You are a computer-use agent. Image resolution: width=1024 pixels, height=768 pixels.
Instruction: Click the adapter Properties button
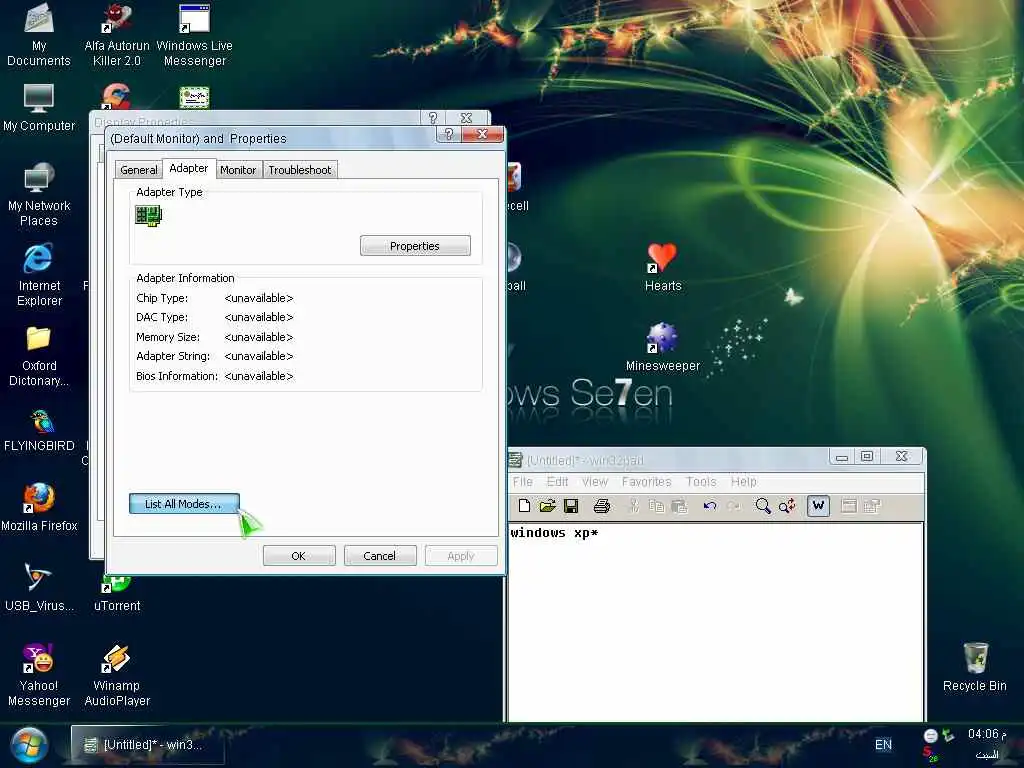(x=415, y=246)
